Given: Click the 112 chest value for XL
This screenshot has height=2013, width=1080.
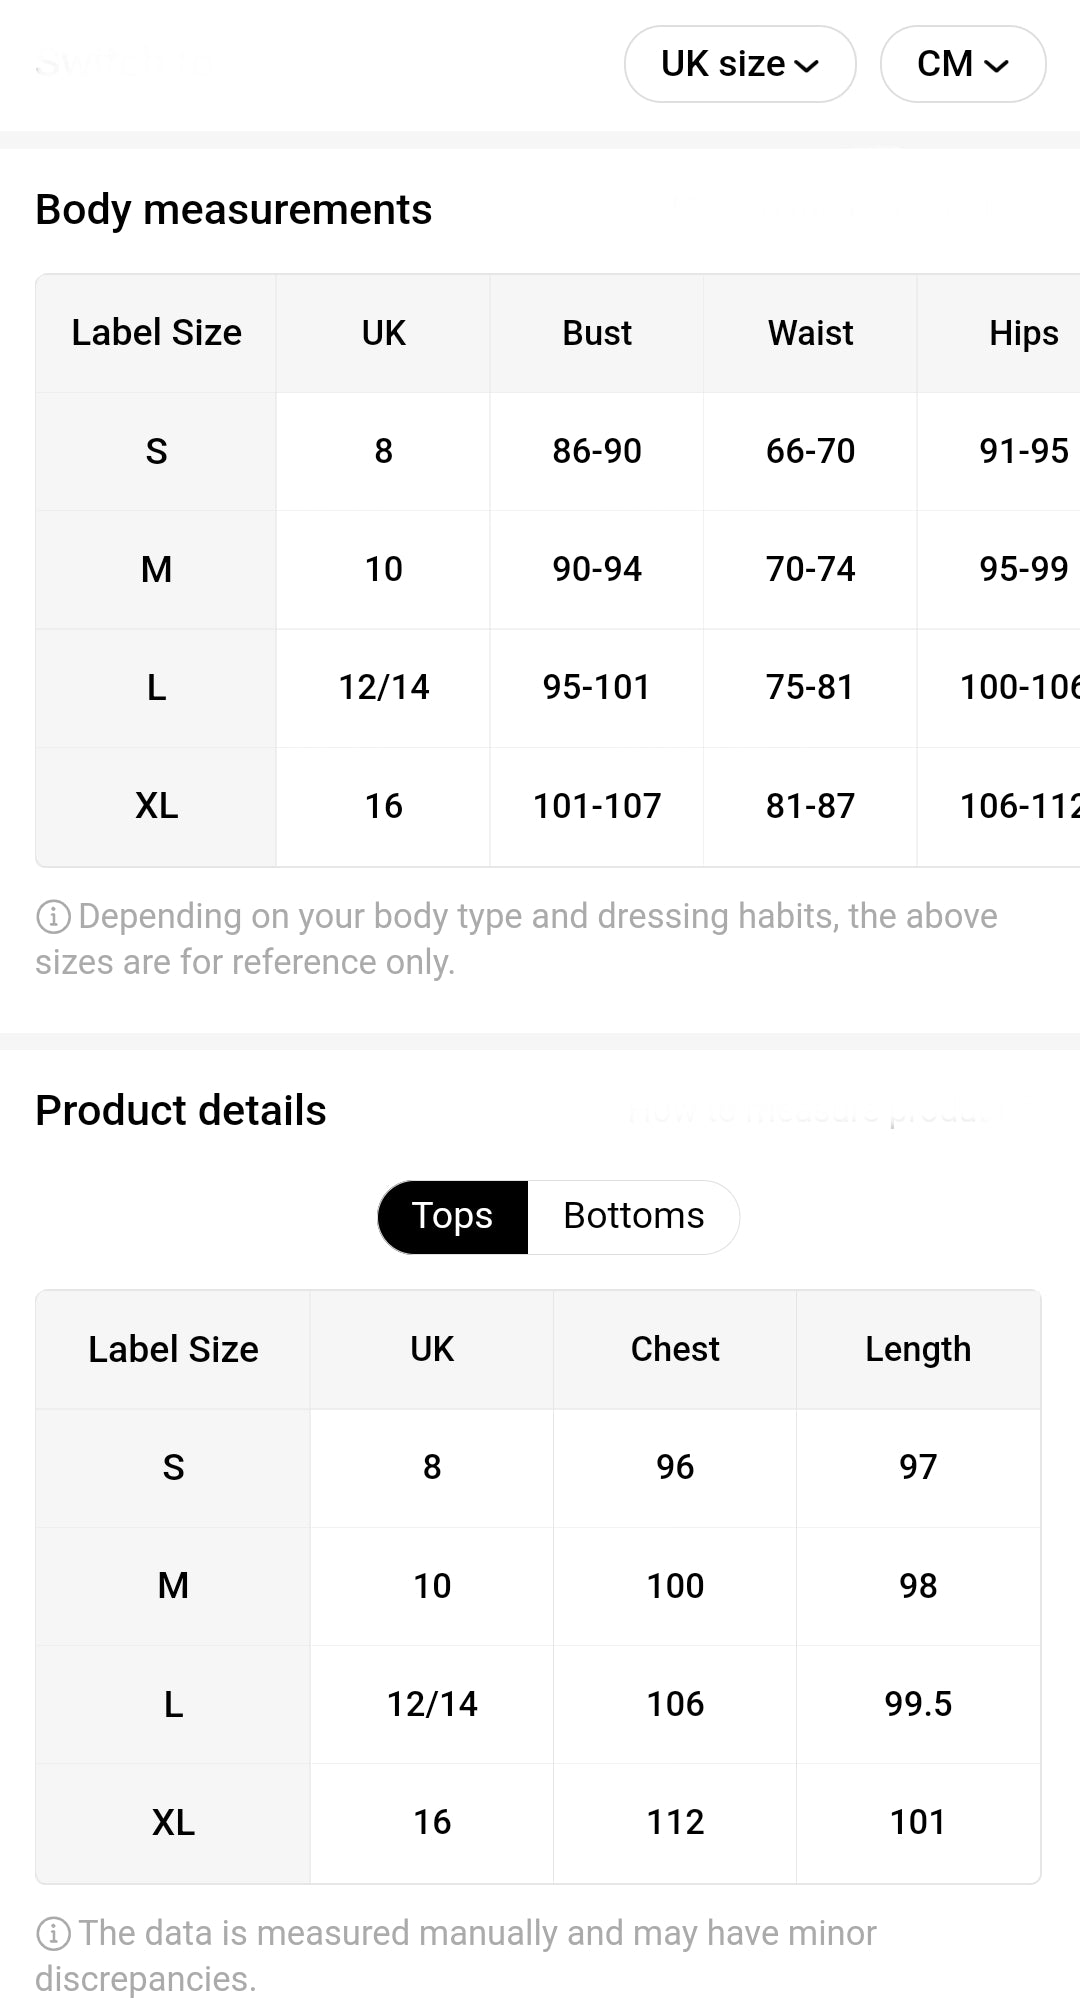Looking at the screenshot, I should tap(675, 1822).
